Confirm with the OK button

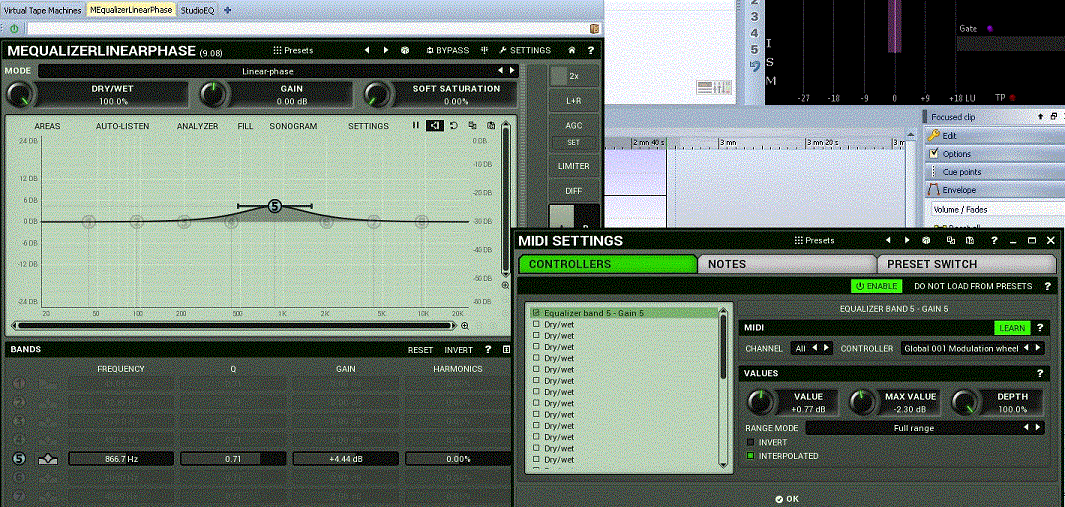click(788, 500)
